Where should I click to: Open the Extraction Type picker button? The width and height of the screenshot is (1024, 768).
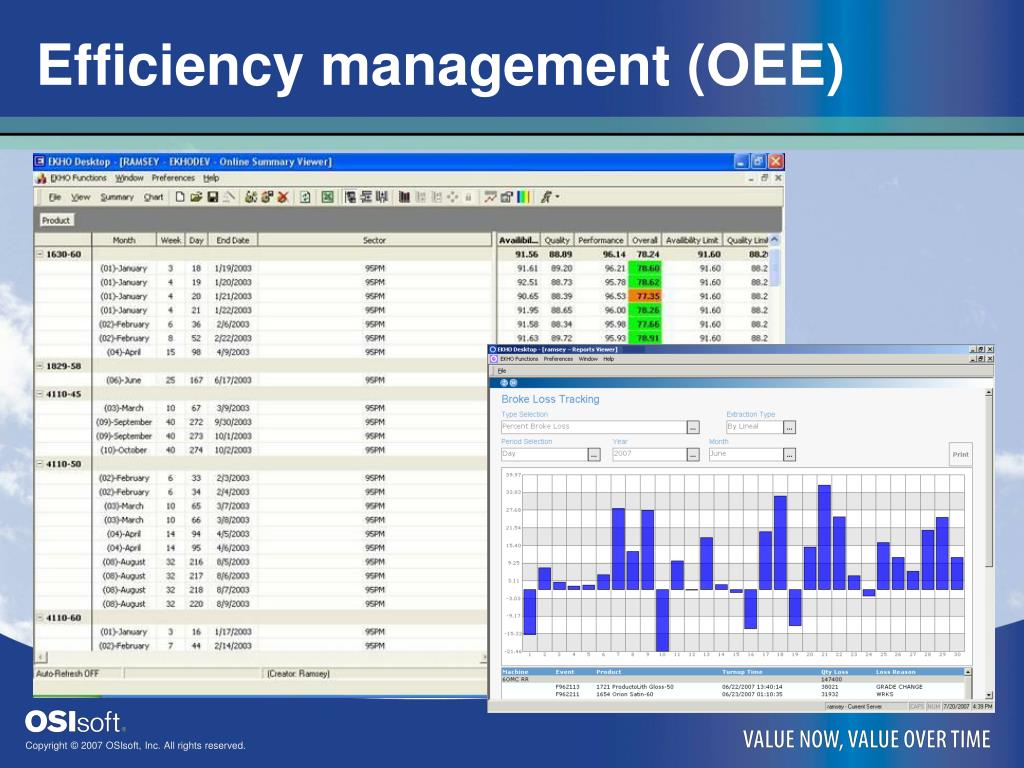tap(790, 427)
